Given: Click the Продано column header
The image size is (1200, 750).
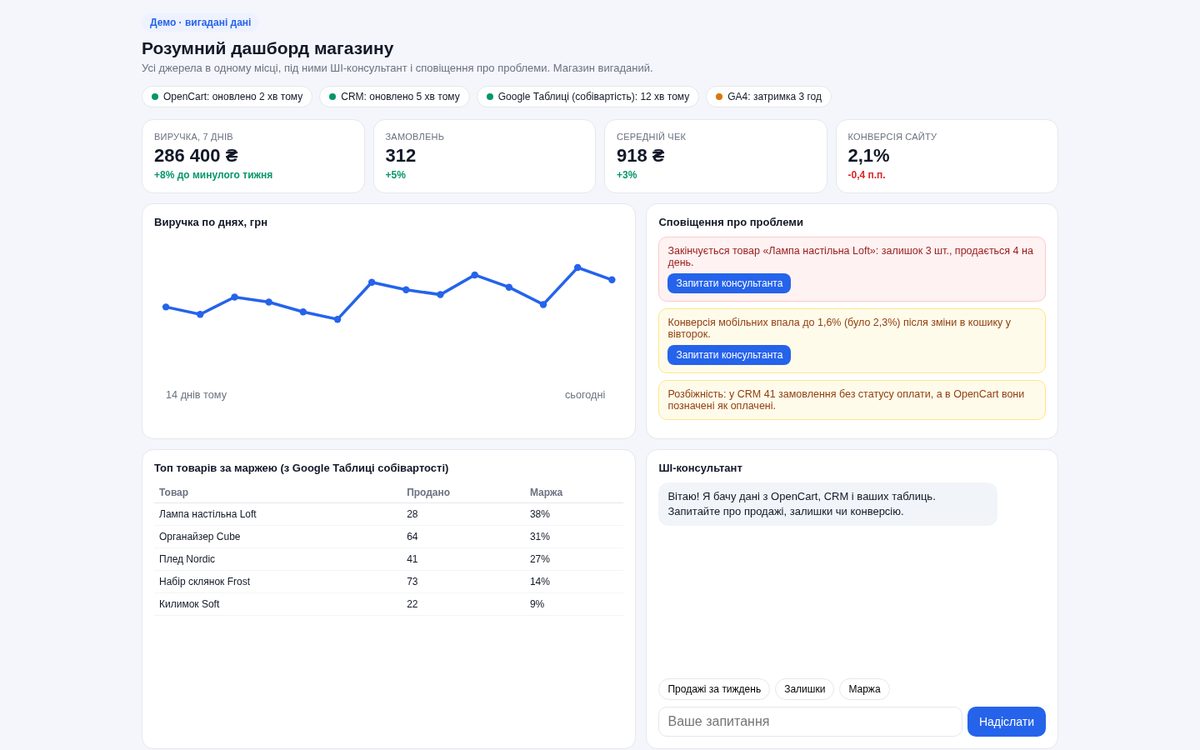Looking at the screenshot, I should point(428,492).
